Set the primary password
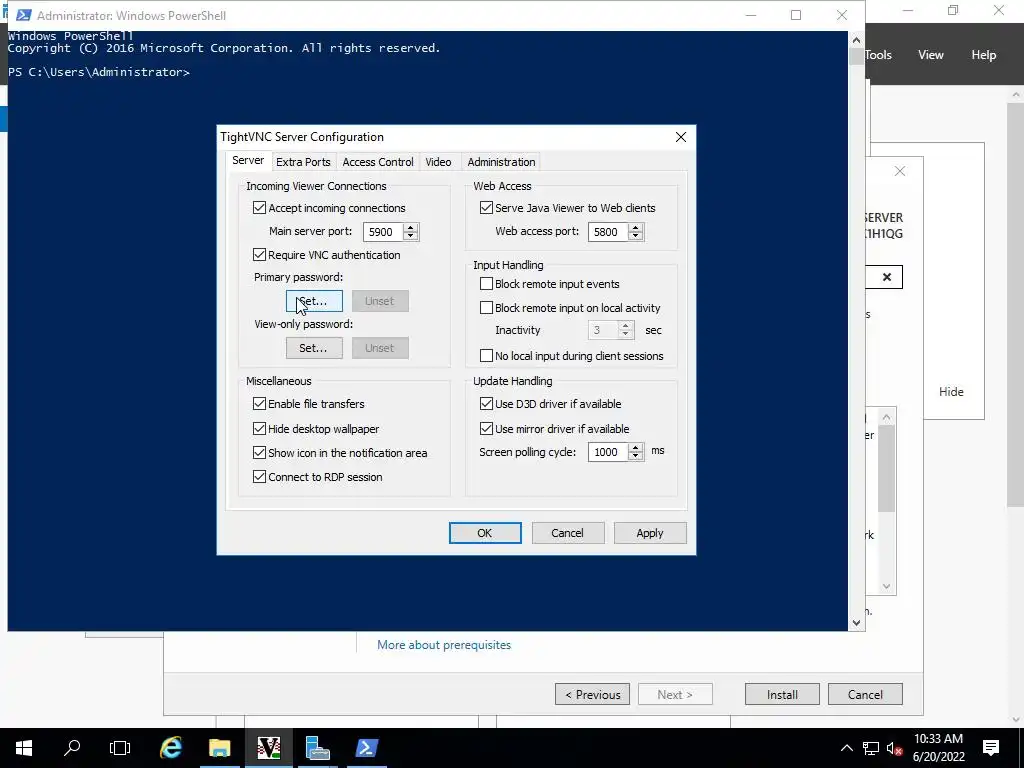The width and height of the screenshot is (1024, 768). pyautogui.click(x=314, y=301)
